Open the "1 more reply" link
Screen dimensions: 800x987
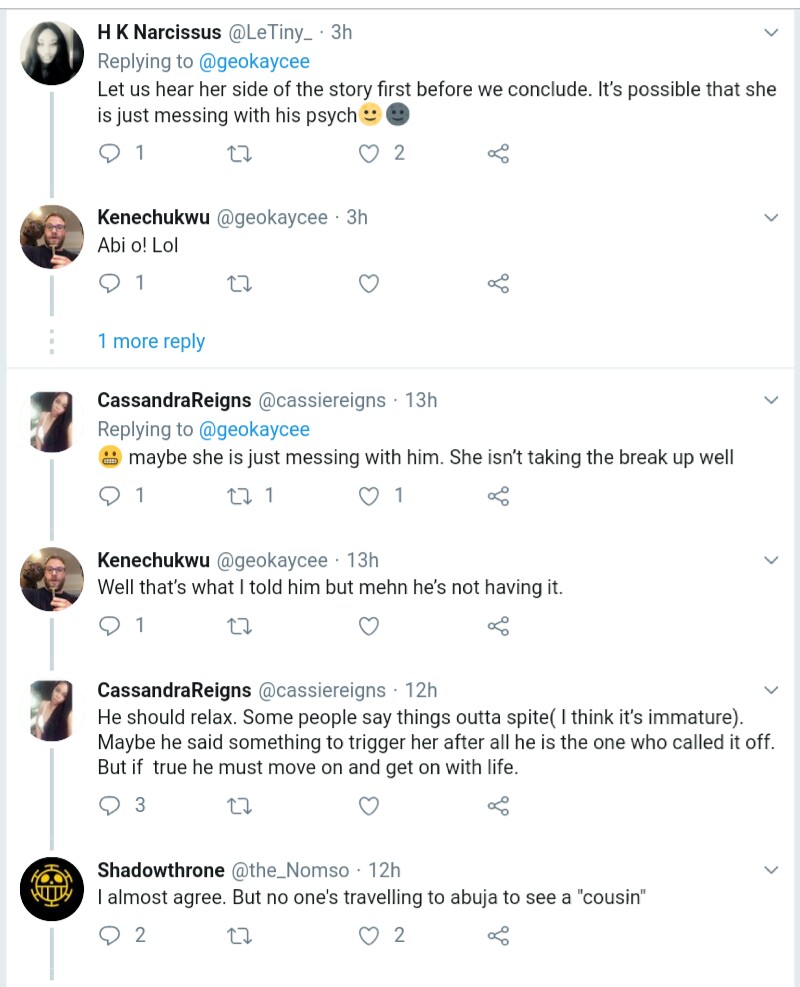pos(151,341)
